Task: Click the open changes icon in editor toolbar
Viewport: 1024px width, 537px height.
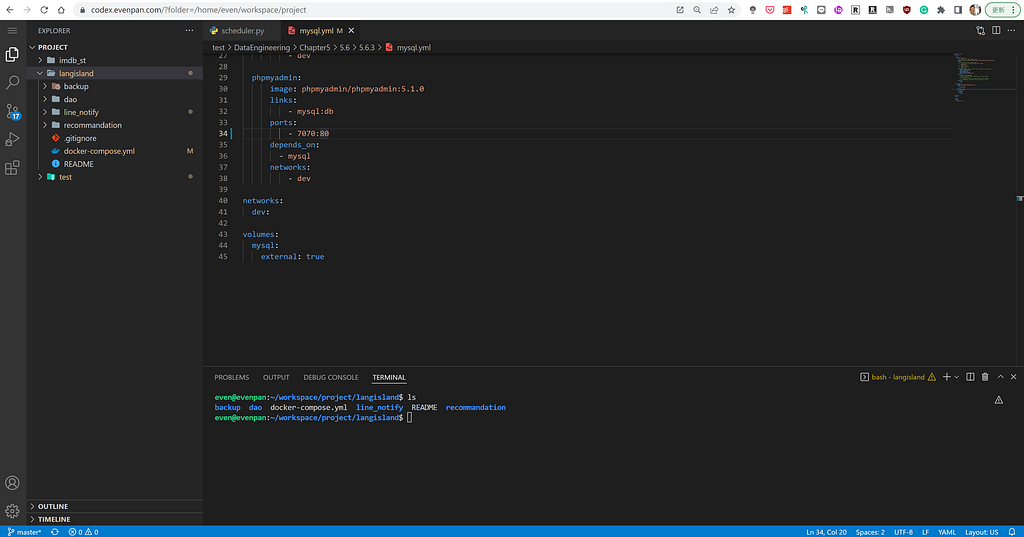Action: pos(980,31)
